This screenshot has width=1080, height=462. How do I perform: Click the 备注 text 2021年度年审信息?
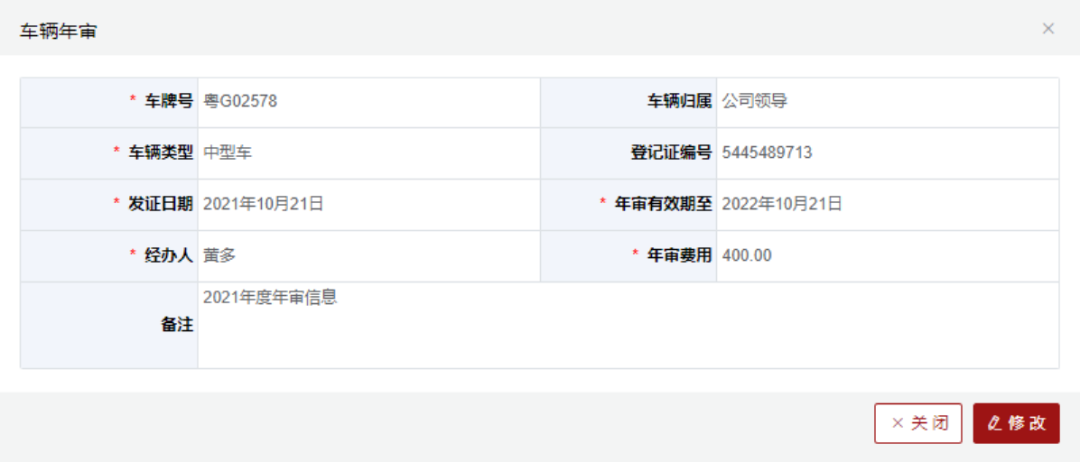point(270,297)
